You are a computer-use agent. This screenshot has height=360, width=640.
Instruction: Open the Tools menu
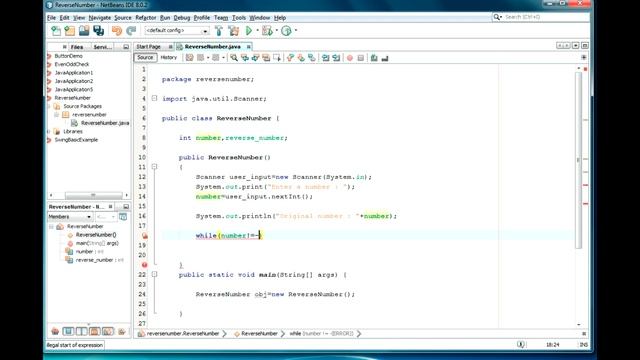coord(239,18)
